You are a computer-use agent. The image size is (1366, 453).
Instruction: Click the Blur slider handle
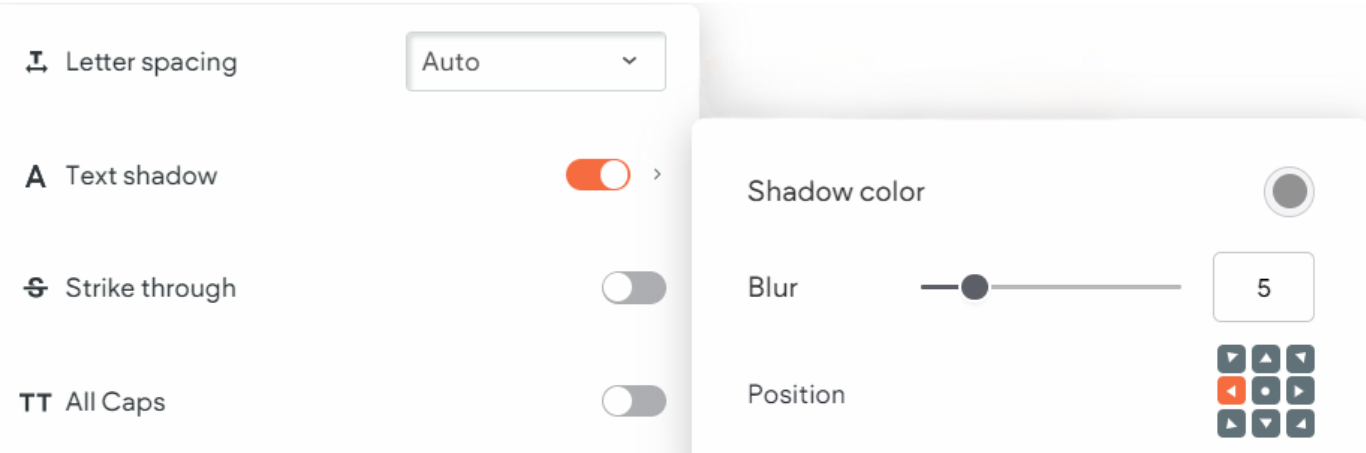coord(974,288)
